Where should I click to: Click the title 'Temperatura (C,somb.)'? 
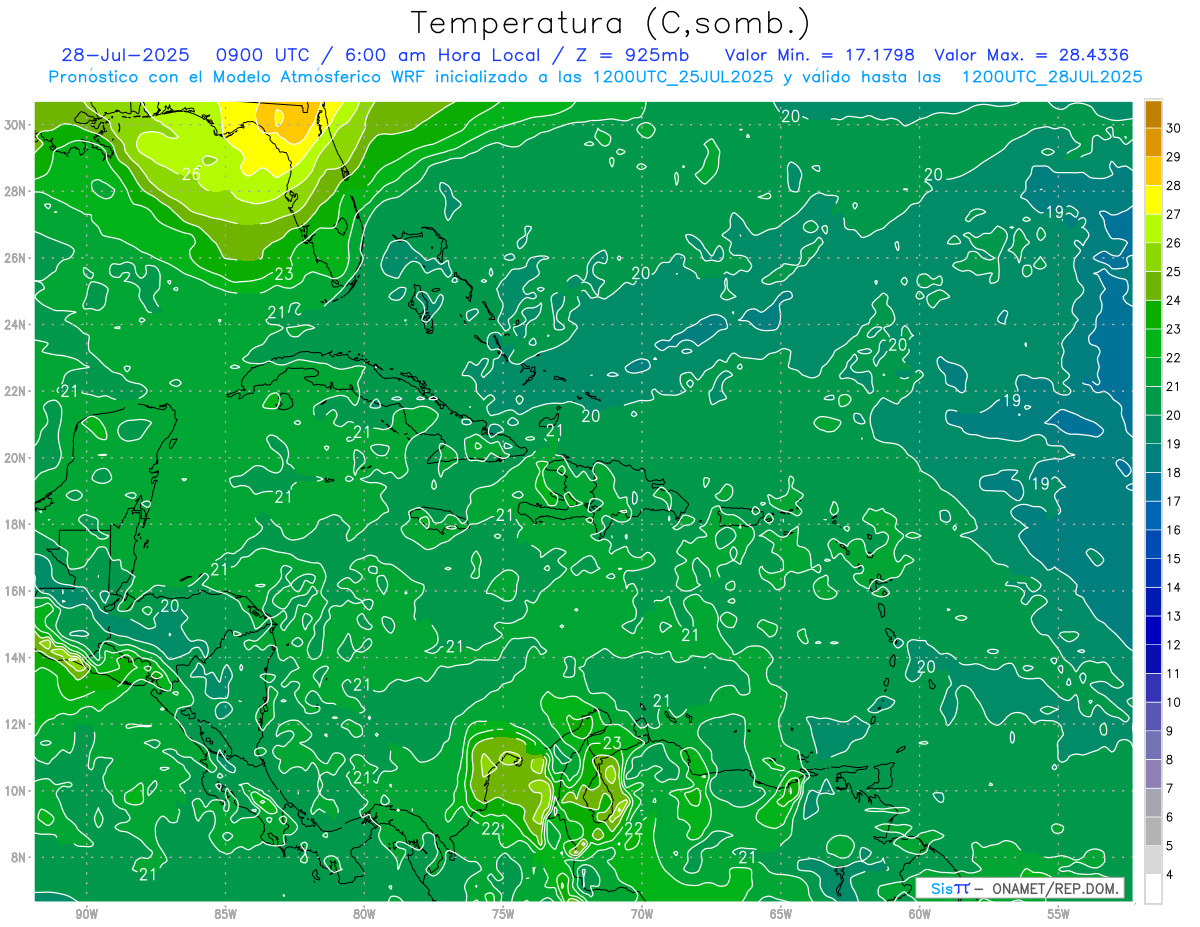(611, 23)
